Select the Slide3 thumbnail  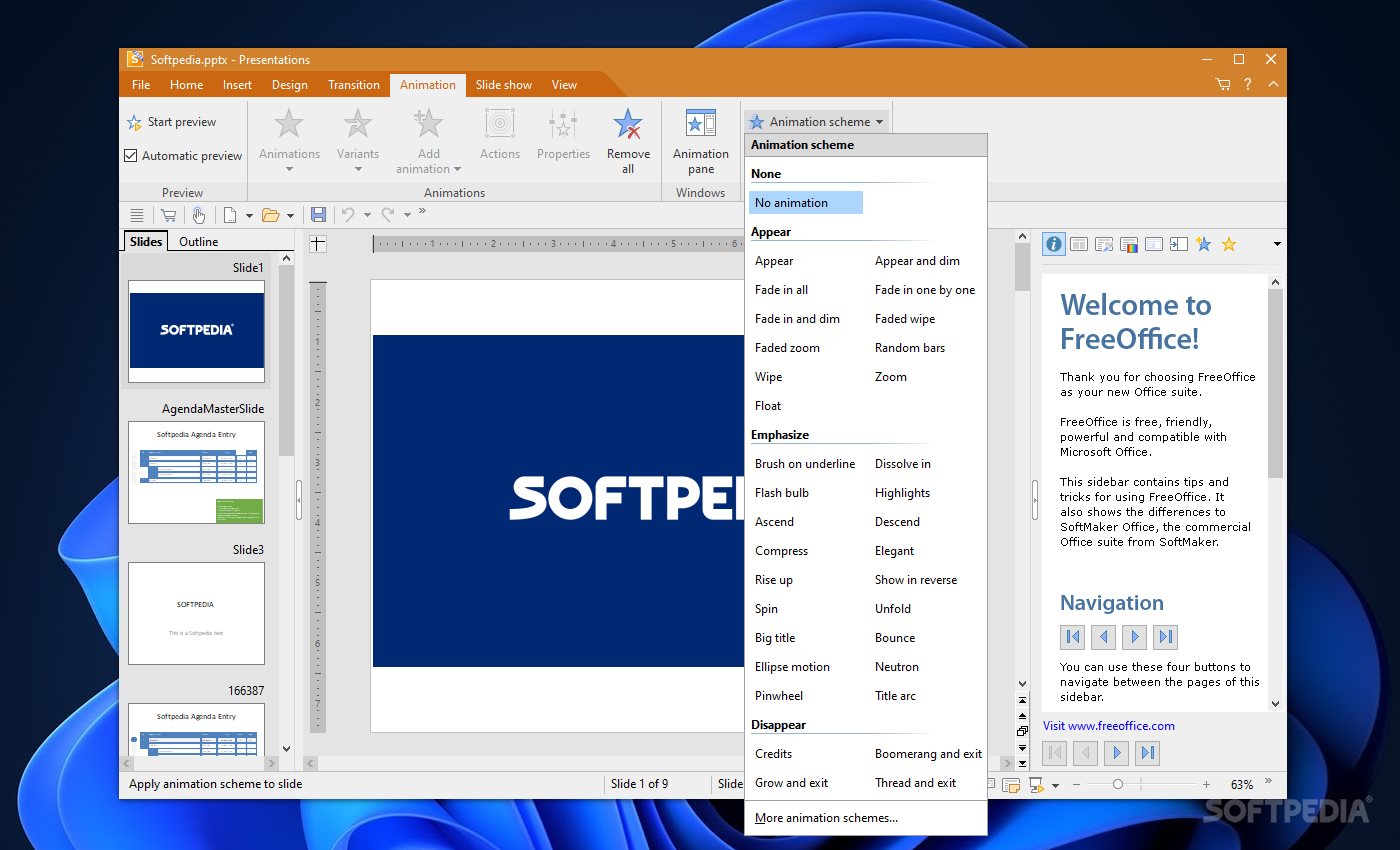[x=196, y=613]
